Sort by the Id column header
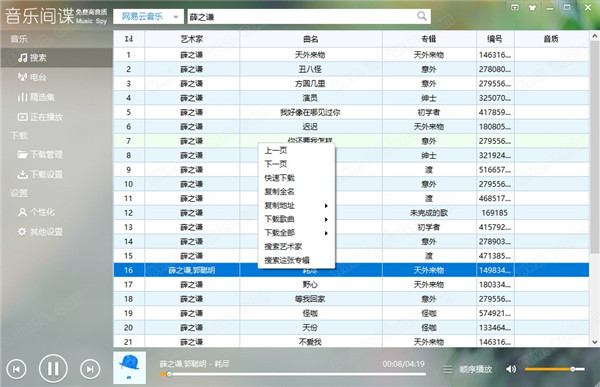Viewport: 600px width, 387px height. click(129, 39)
